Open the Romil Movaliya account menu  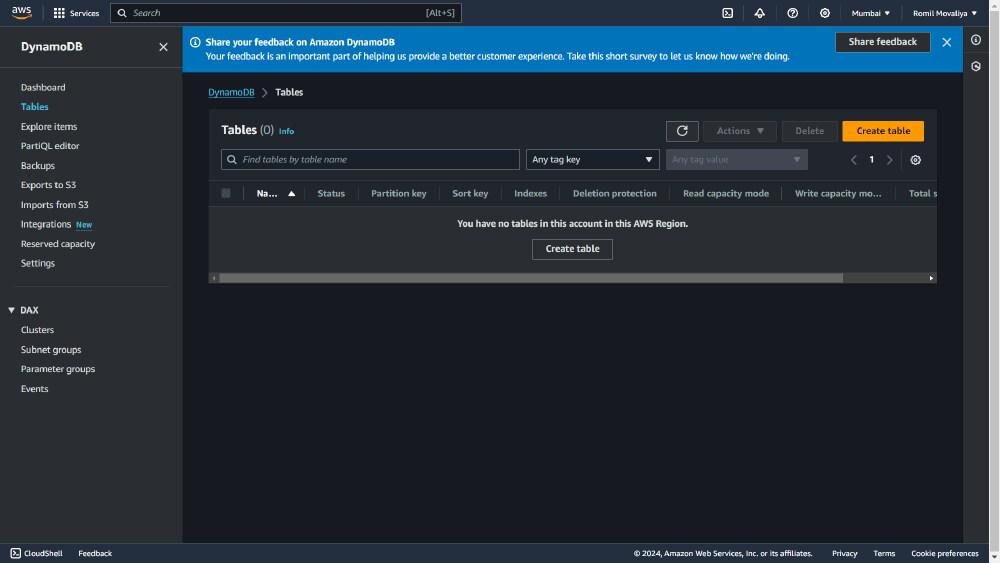pos(944,13)
